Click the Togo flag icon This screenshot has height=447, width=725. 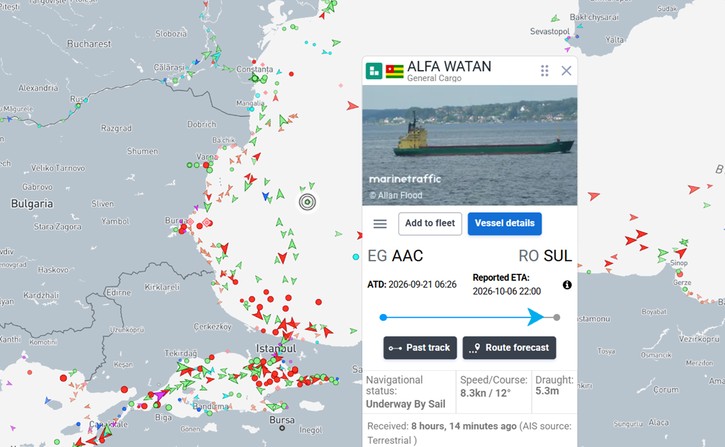(394, 71)
